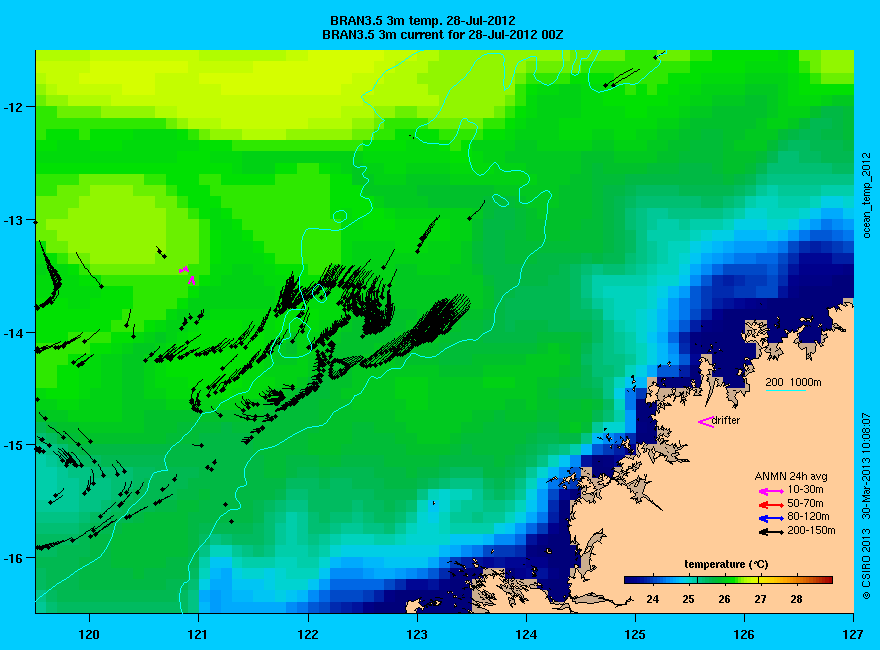
Task: Click colorbar tick value 24
Action: [653, 599]
